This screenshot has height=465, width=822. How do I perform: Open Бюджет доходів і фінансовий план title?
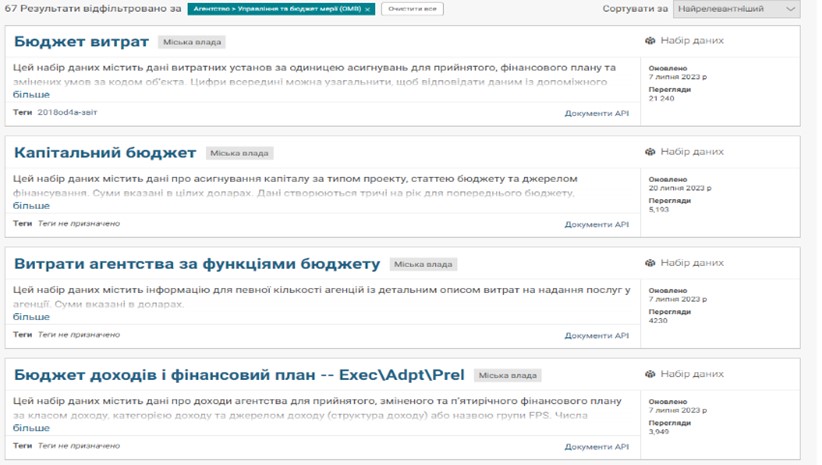[x=239, y=375]
